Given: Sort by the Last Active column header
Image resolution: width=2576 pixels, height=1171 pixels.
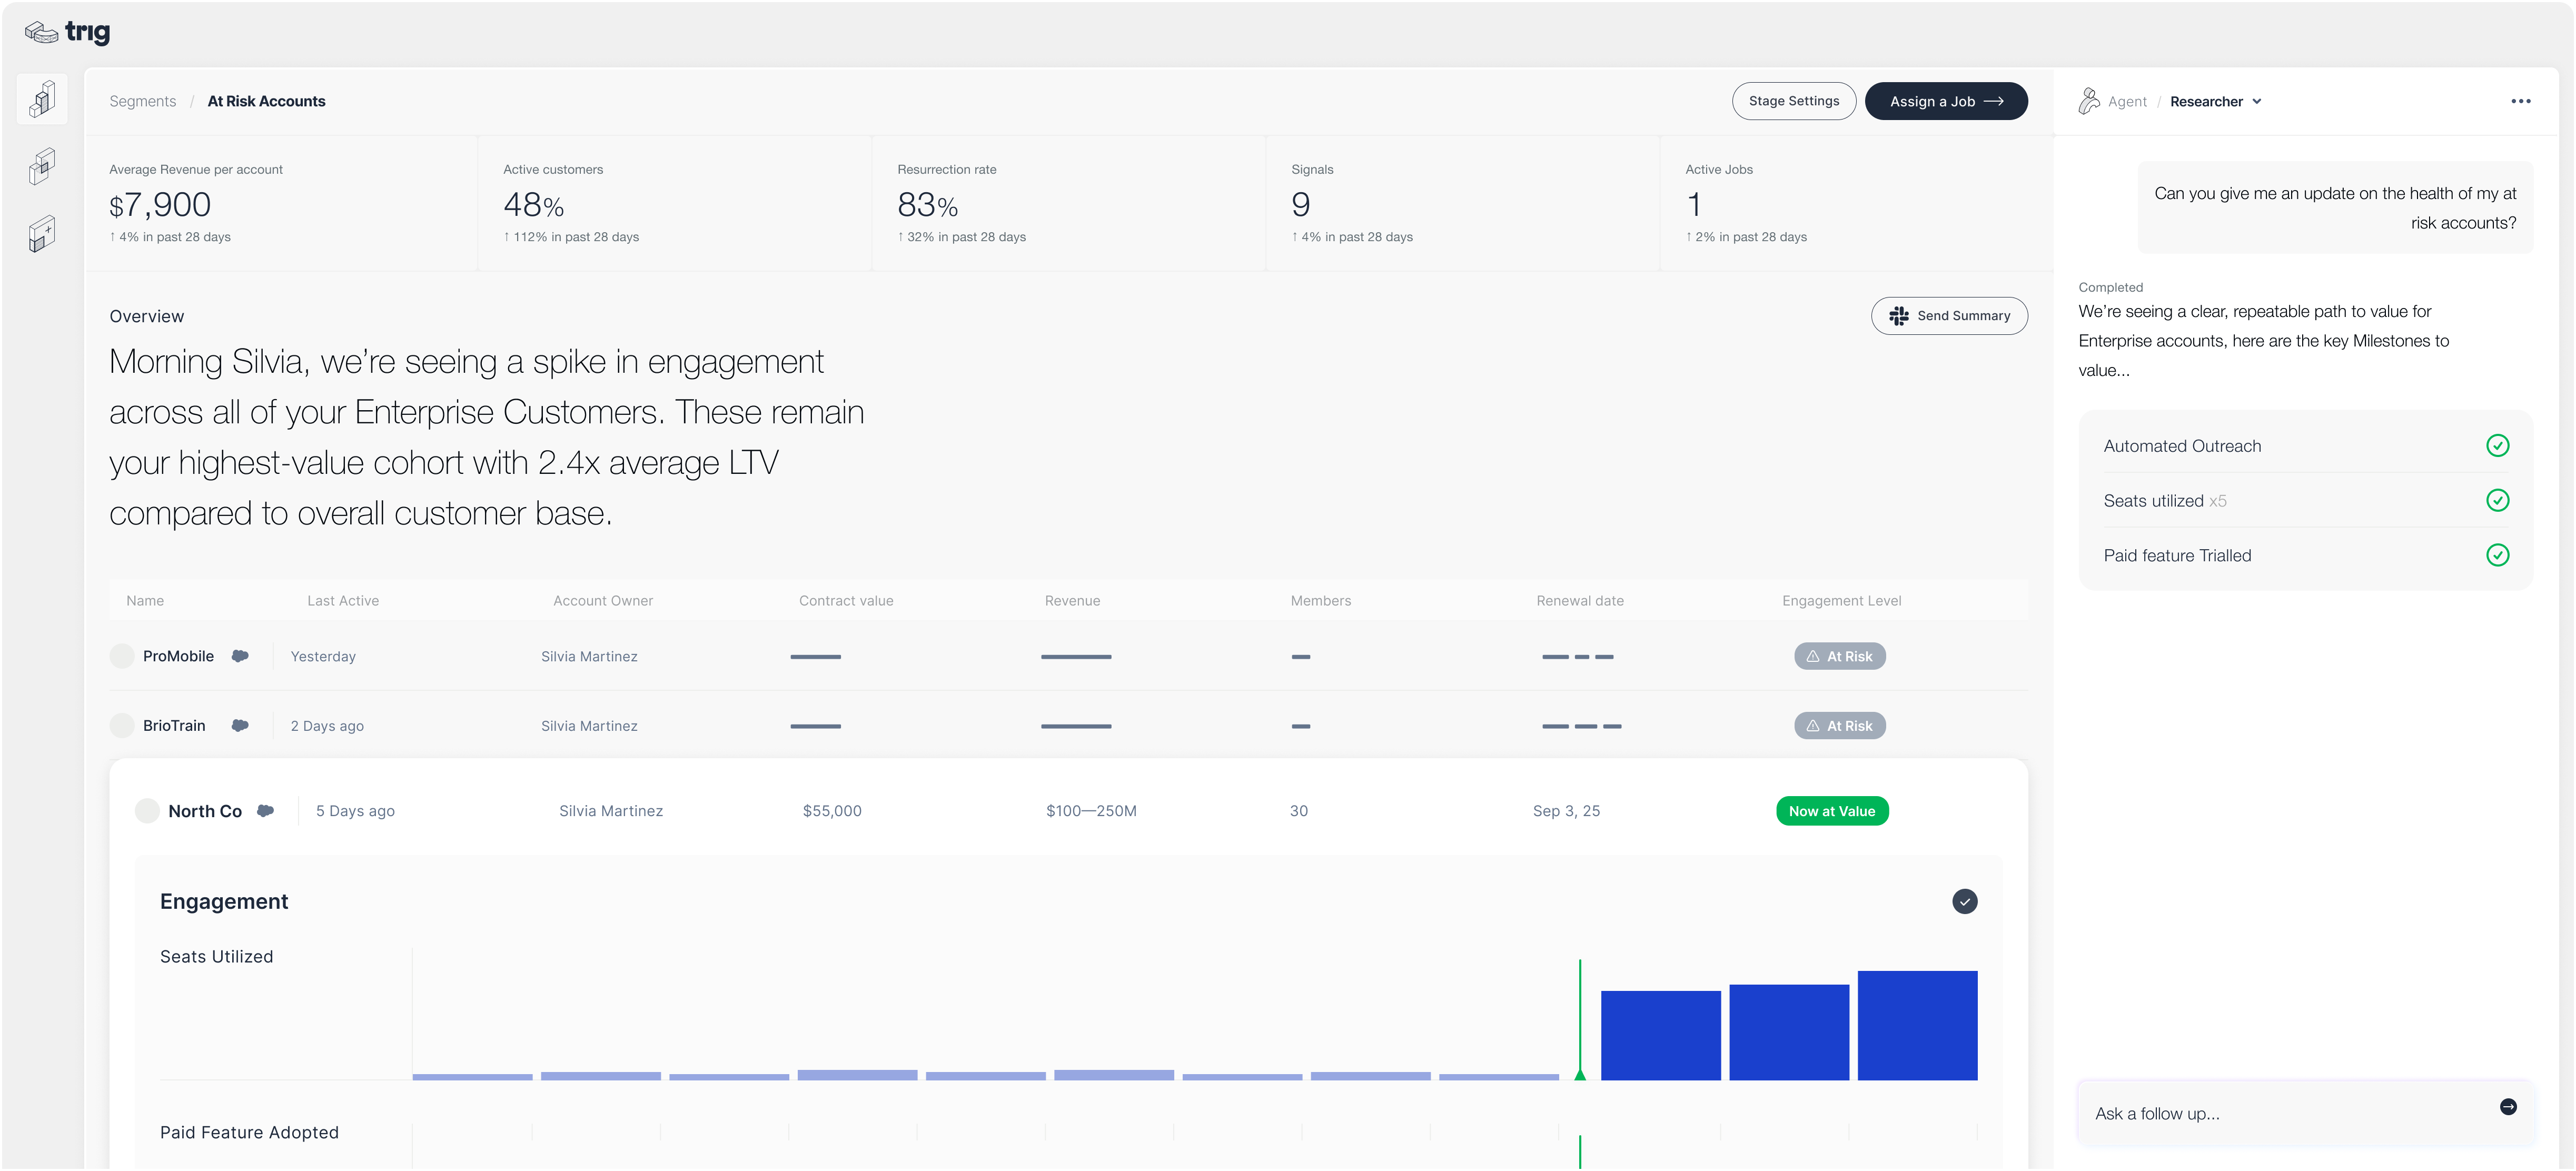Looking at the screenshot, I should [x=343, y=601].
